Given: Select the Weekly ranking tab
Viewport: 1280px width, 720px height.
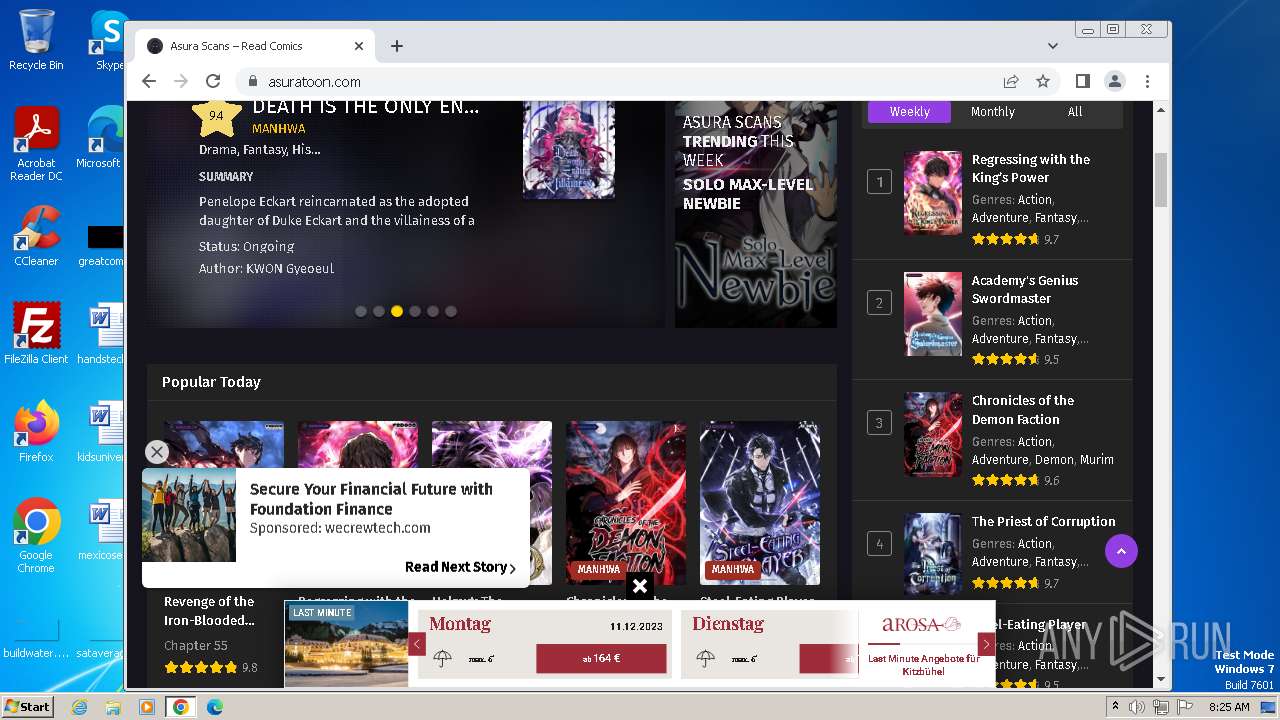Looking at the screenshot, I should 910,112.
